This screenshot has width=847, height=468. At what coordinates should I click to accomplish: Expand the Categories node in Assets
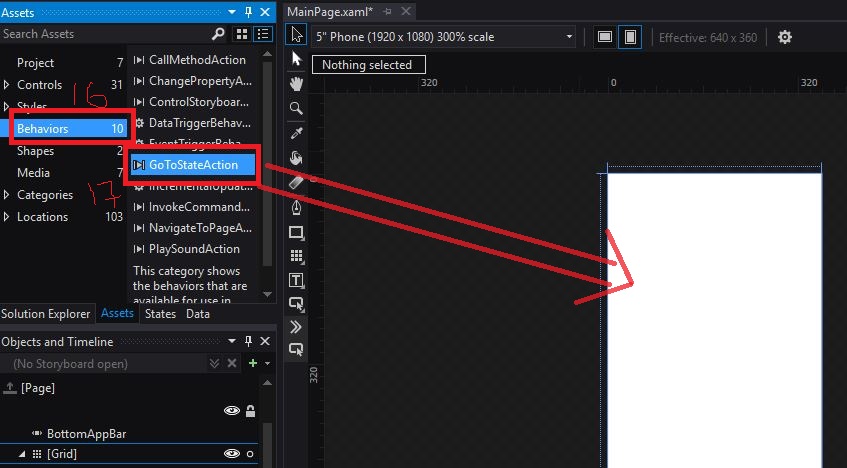6,195
